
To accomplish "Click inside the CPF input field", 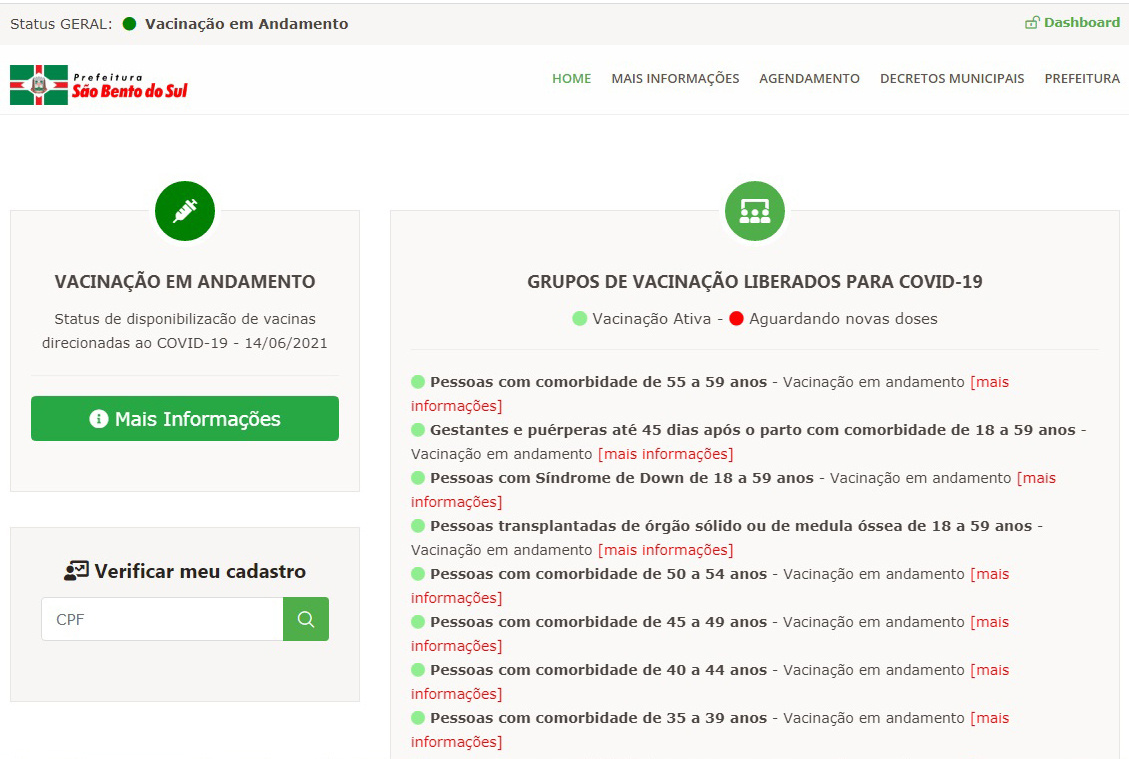I will click(162, 619).
